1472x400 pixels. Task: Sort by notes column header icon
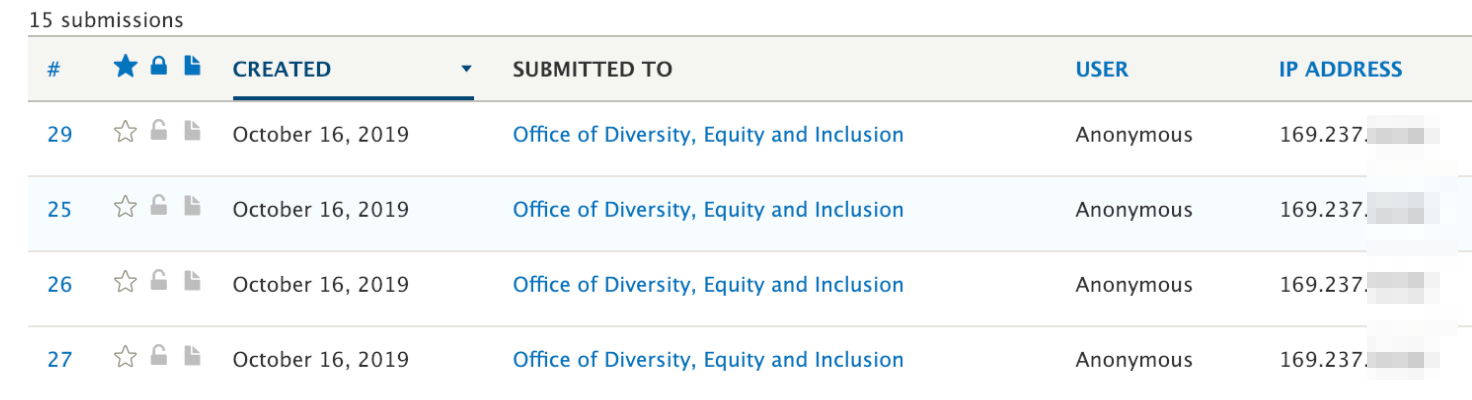tap(192, 67)
